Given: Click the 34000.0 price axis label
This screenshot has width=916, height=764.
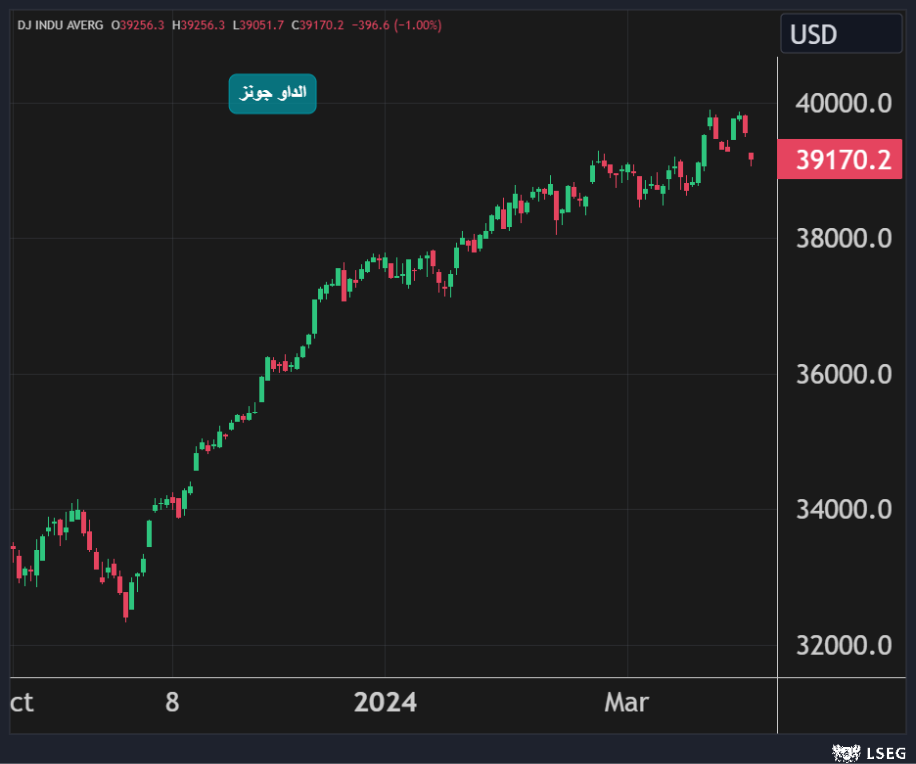Looking at the screenshot, I should (x=842, y=510).
